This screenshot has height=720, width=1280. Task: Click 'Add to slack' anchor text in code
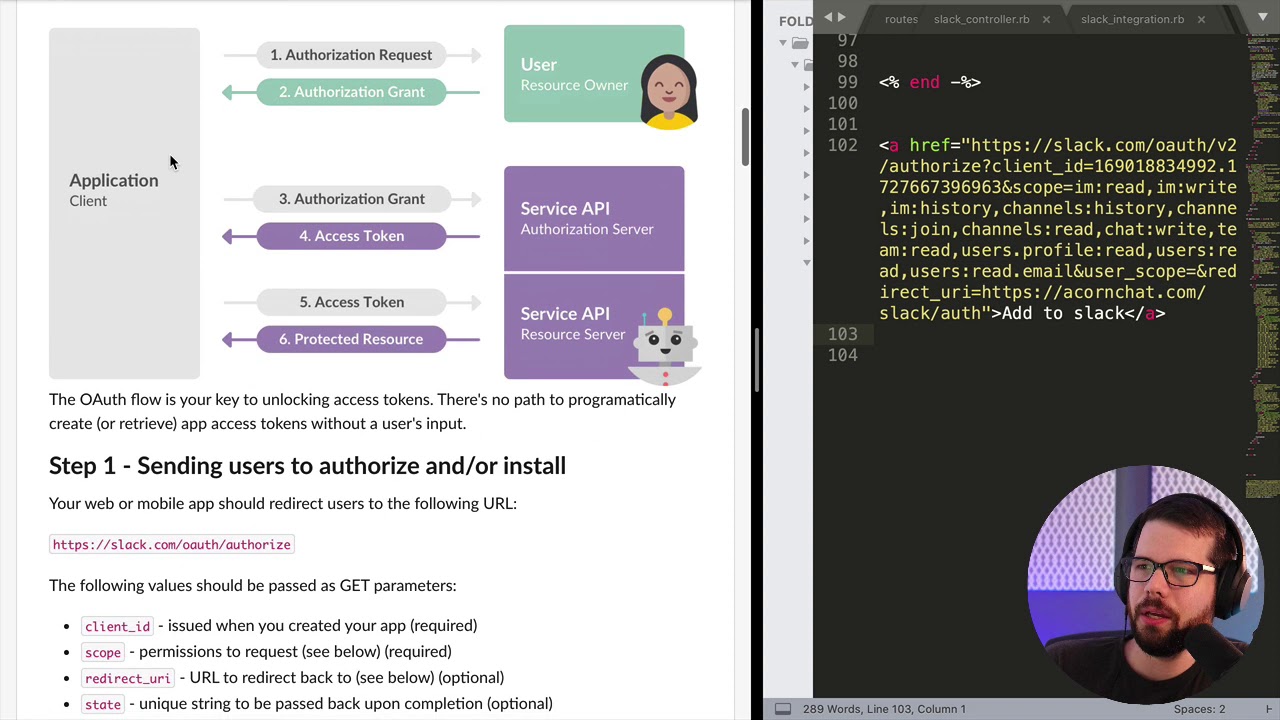(x=1062, y=313)
